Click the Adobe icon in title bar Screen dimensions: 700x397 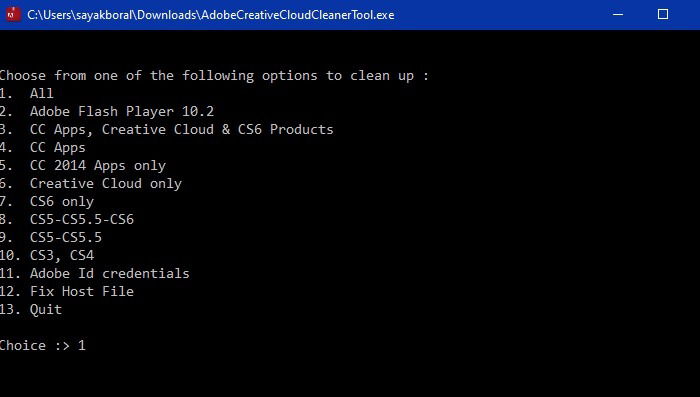(13, 14)
